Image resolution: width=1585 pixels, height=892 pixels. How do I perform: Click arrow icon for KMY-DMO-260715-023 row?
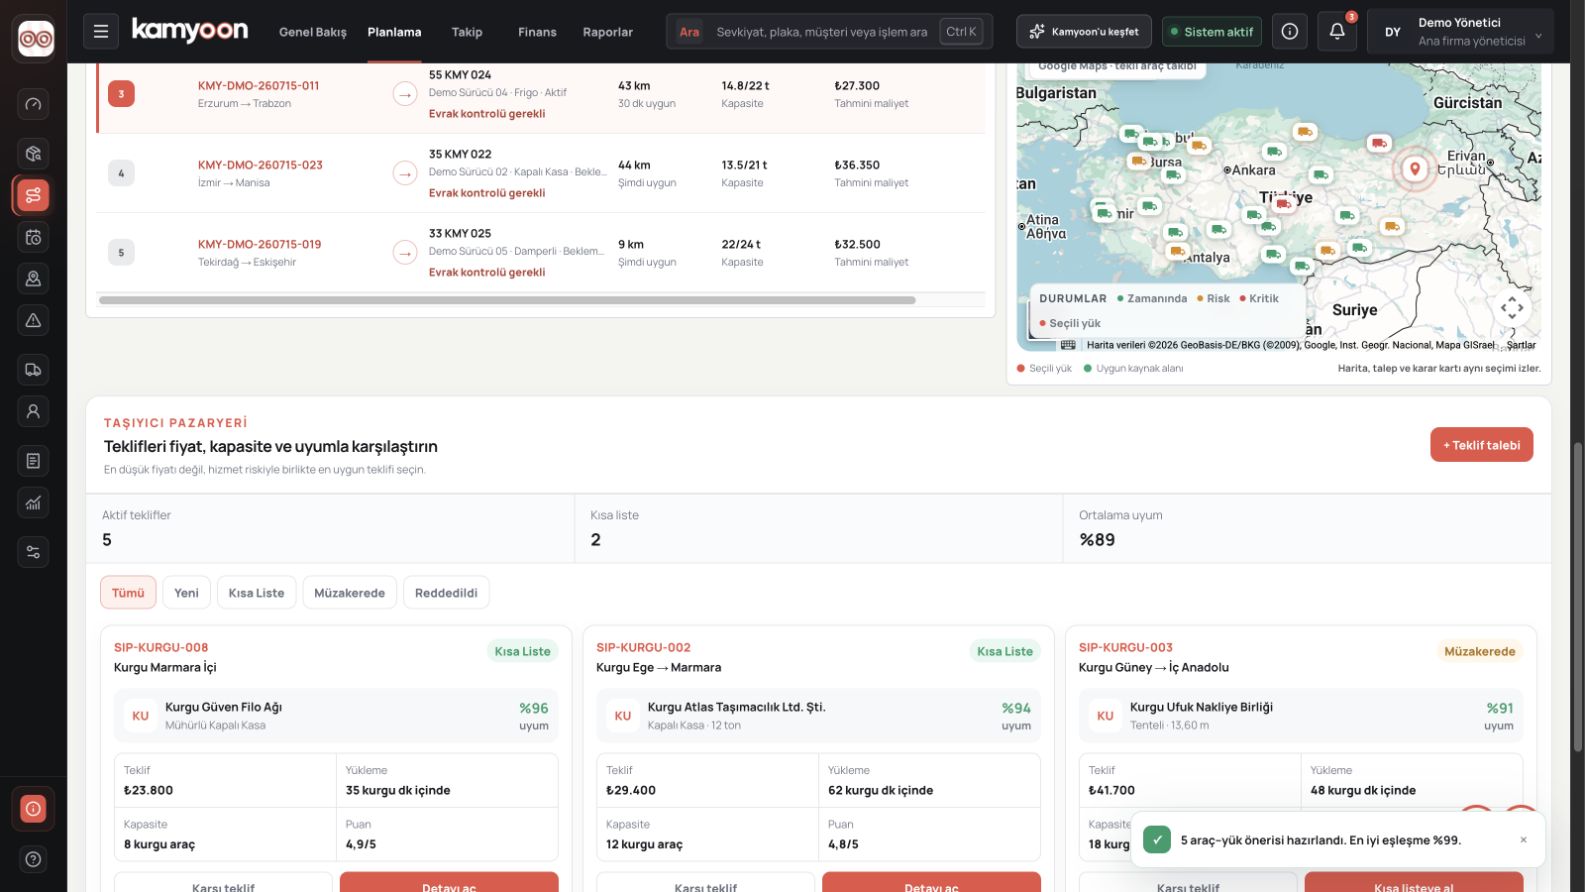pyautogui.click(x=405, y=174)
